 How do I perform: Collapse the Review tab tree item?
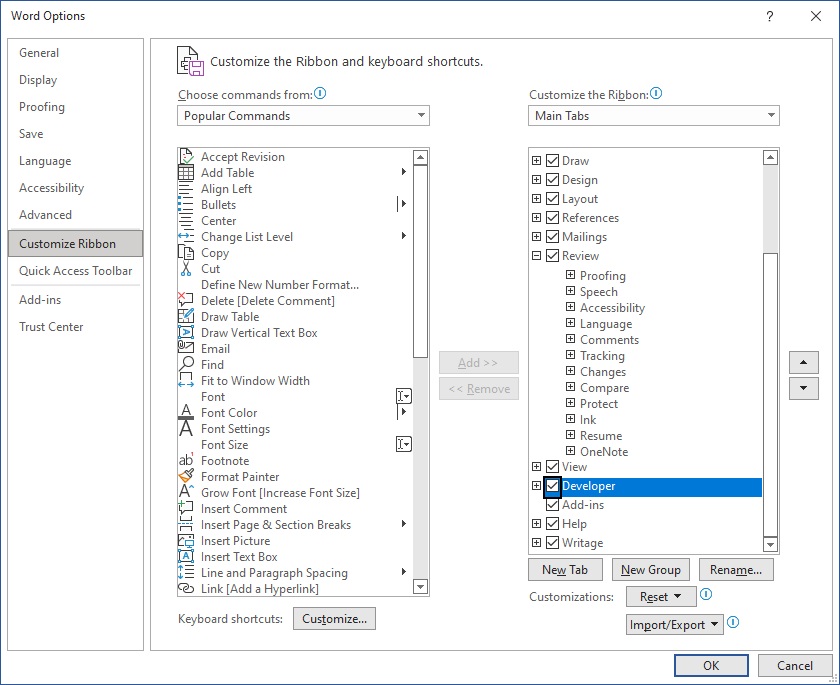536,255
